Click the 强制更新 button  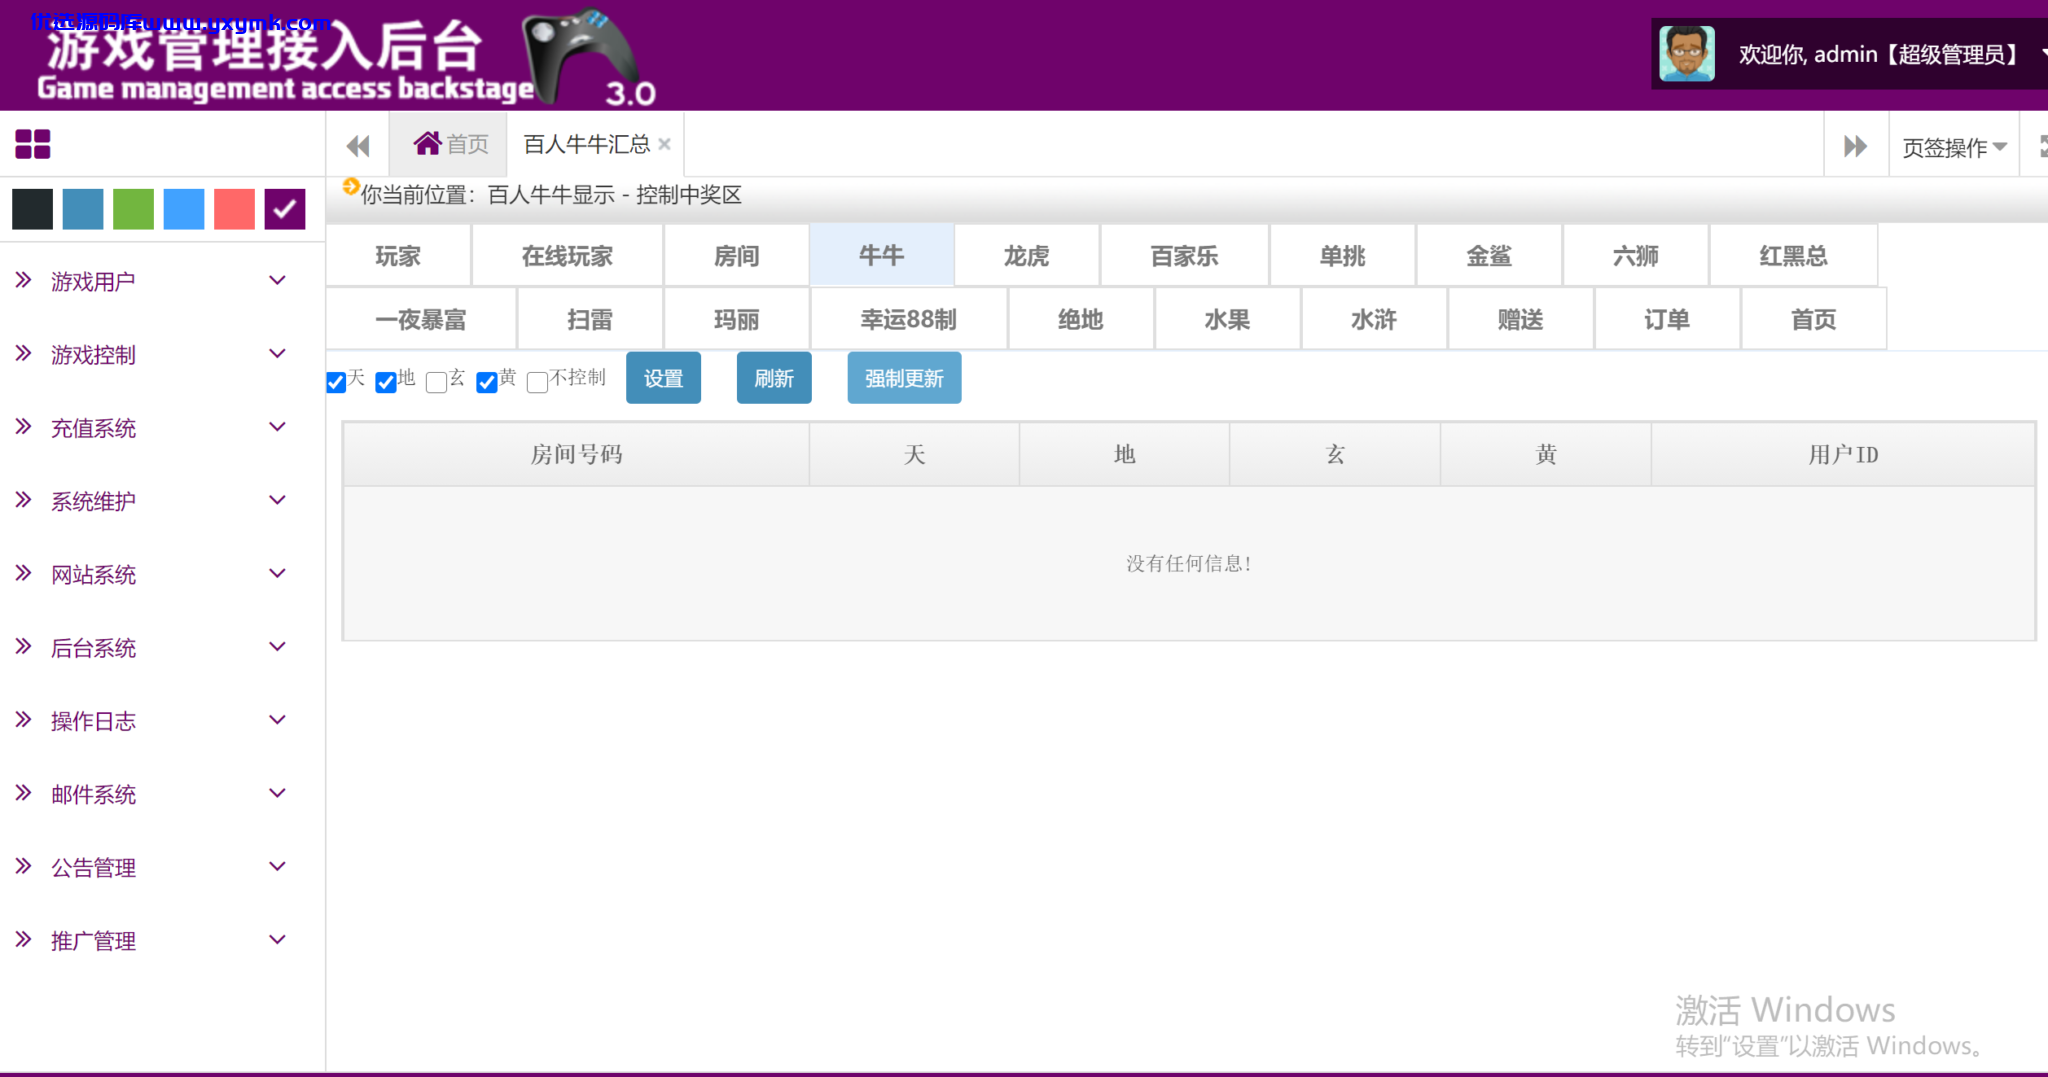[904, 378]
